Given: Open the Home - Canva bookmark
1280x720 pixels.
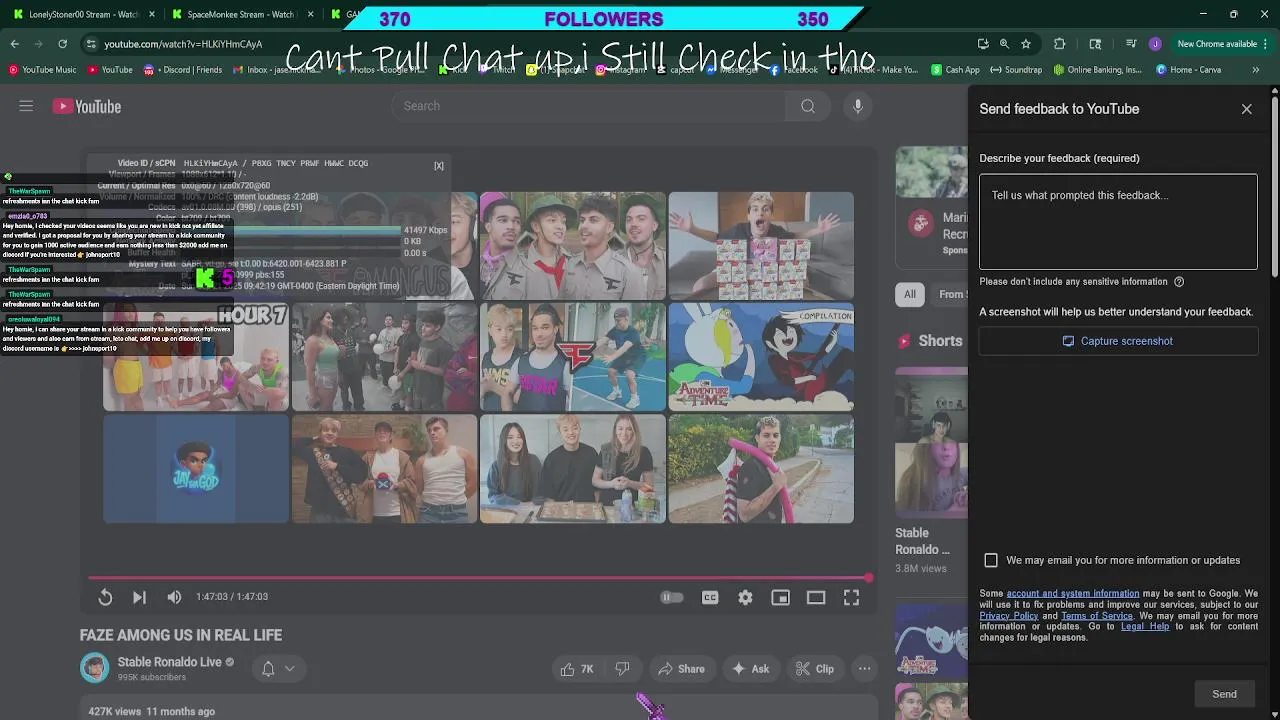Looking at the screenshot, I should (x=1189, y=70).
